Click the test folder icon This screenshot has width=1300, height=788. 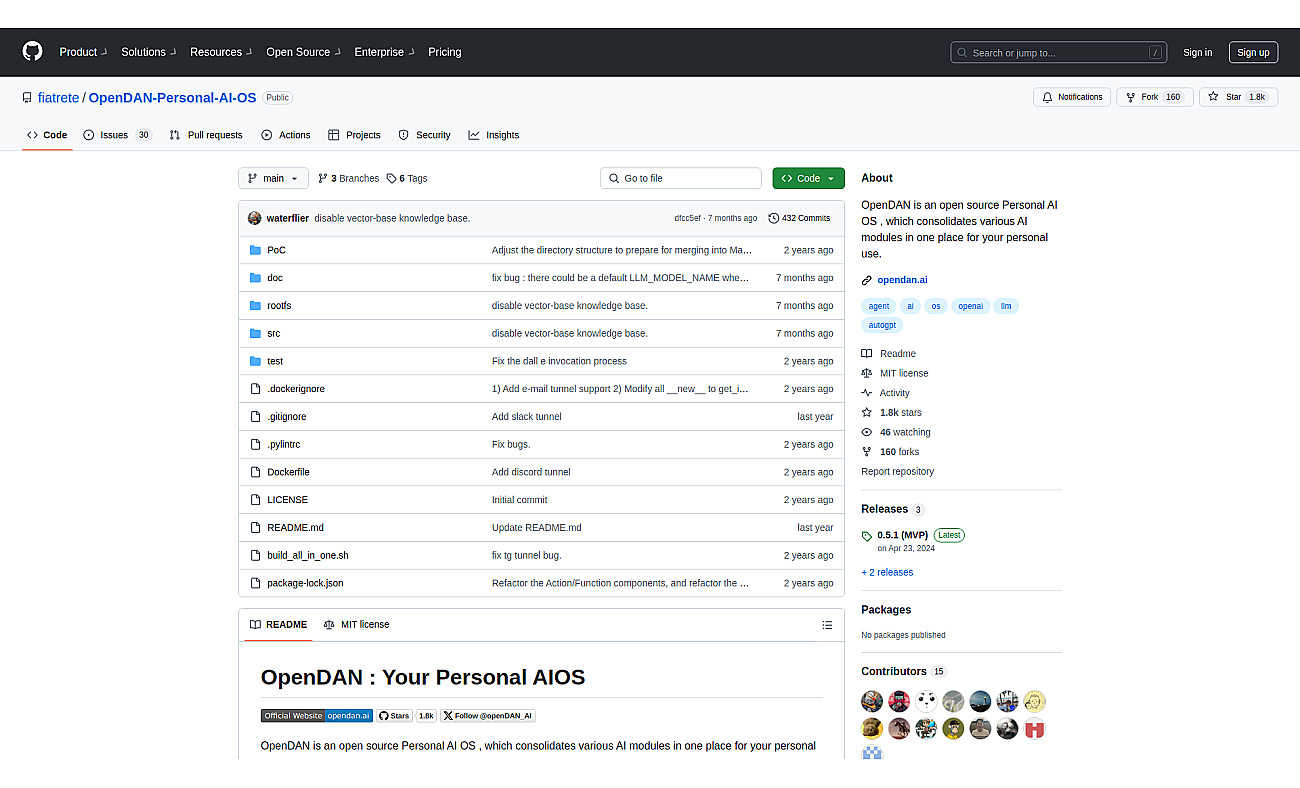pos(255,361)
